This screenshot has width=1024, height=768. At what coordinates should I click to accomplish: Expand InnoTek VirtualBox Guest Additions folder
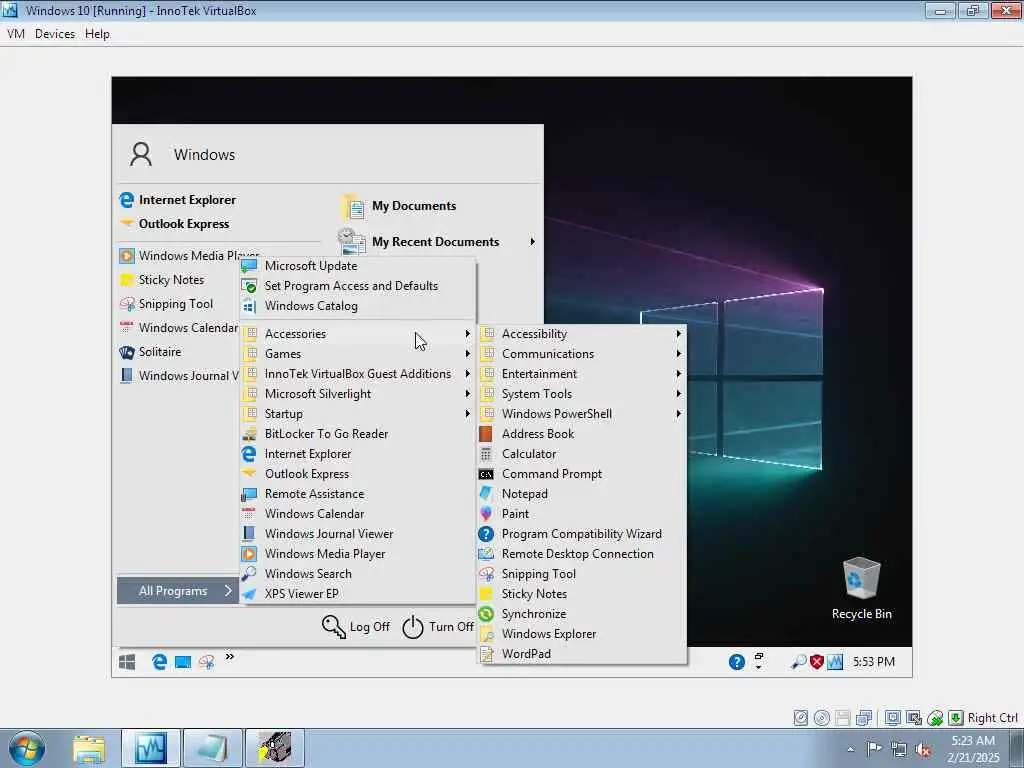(357, 374)
